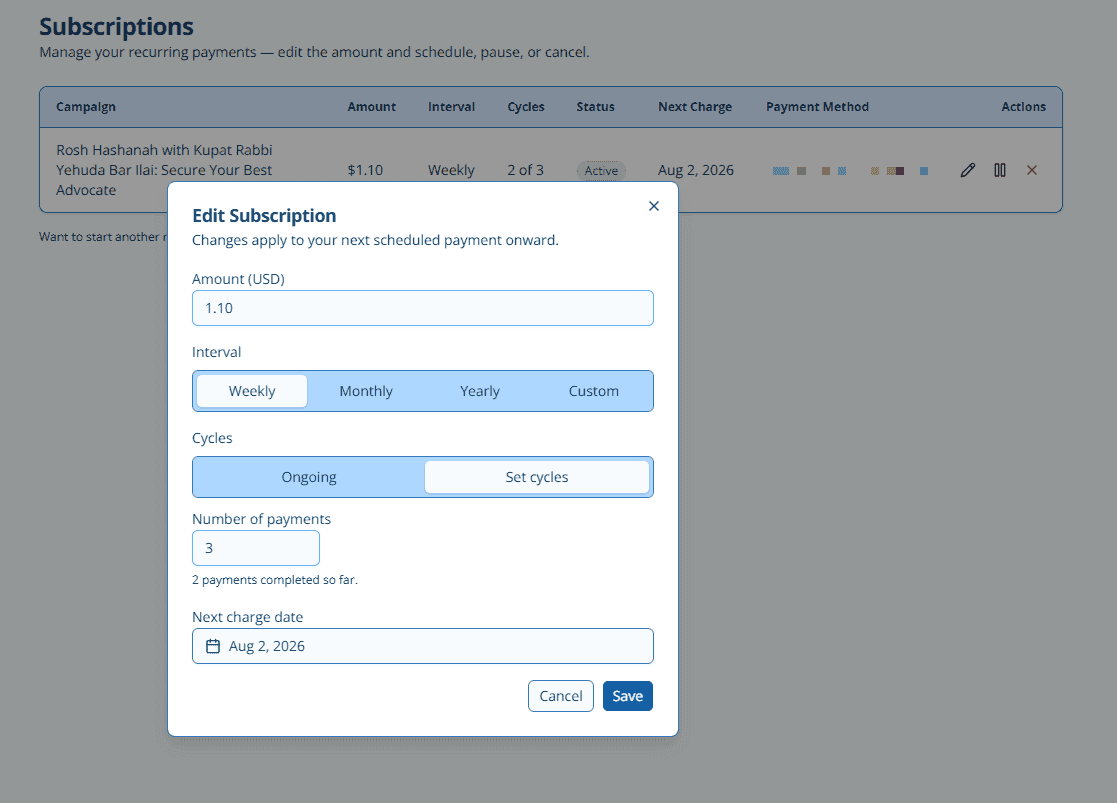
Task: Open the Next charge date picker field
Action: point(422,646)
